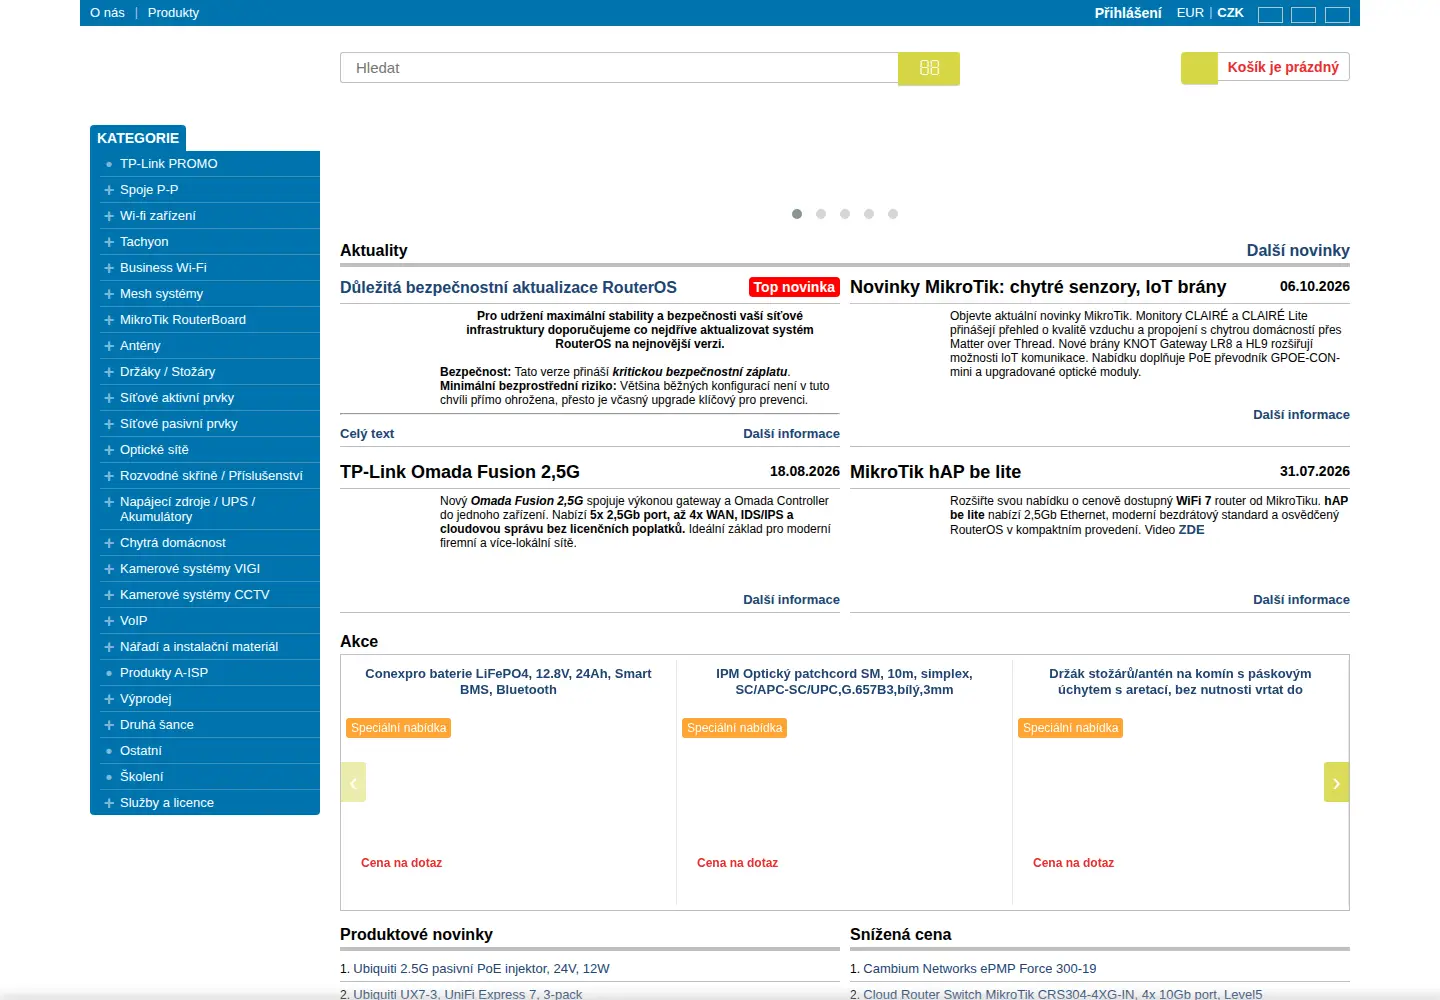Click the Celý text link
The width and height of the screenshot is (1440, 1000).
pos(367,434)
